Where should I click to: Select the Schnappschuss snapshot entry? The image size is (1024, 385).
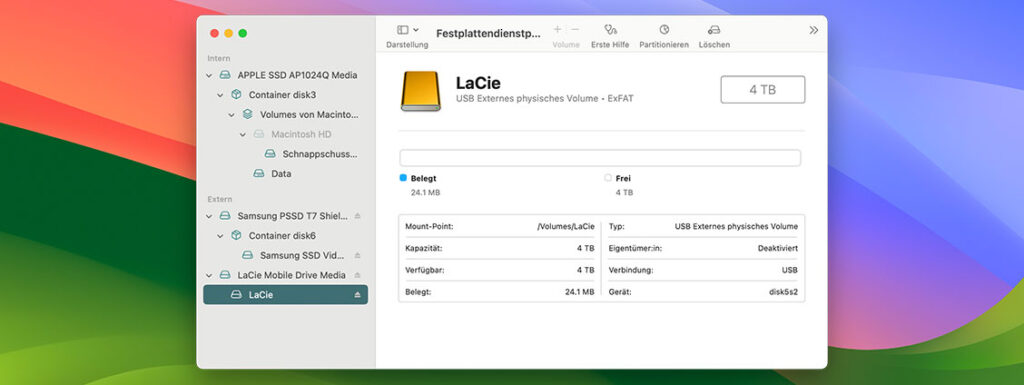coord(320,154)
